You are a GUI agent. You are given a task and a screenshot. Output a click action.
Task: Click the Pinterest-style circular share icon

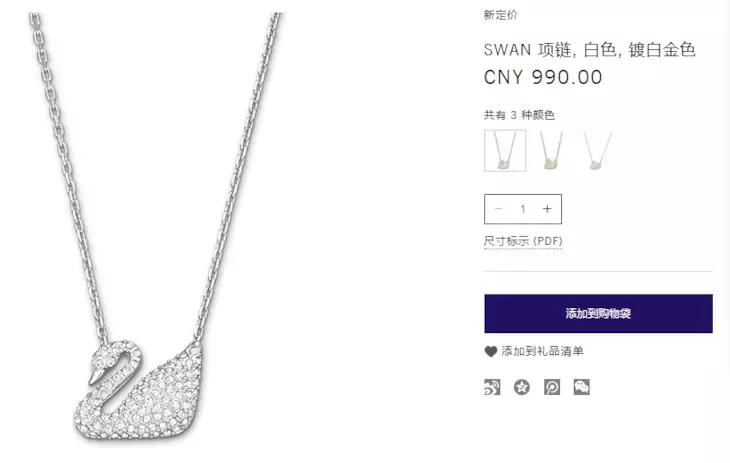tap(552, 387)
